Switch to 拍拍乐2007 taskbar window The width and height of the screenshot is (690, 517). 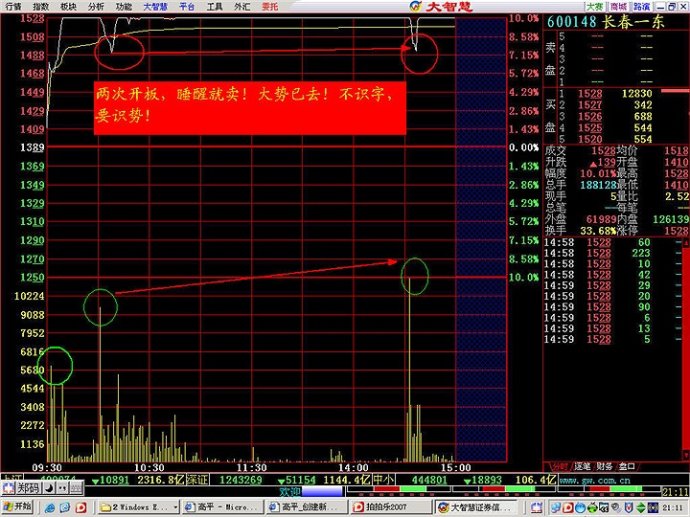390,507
